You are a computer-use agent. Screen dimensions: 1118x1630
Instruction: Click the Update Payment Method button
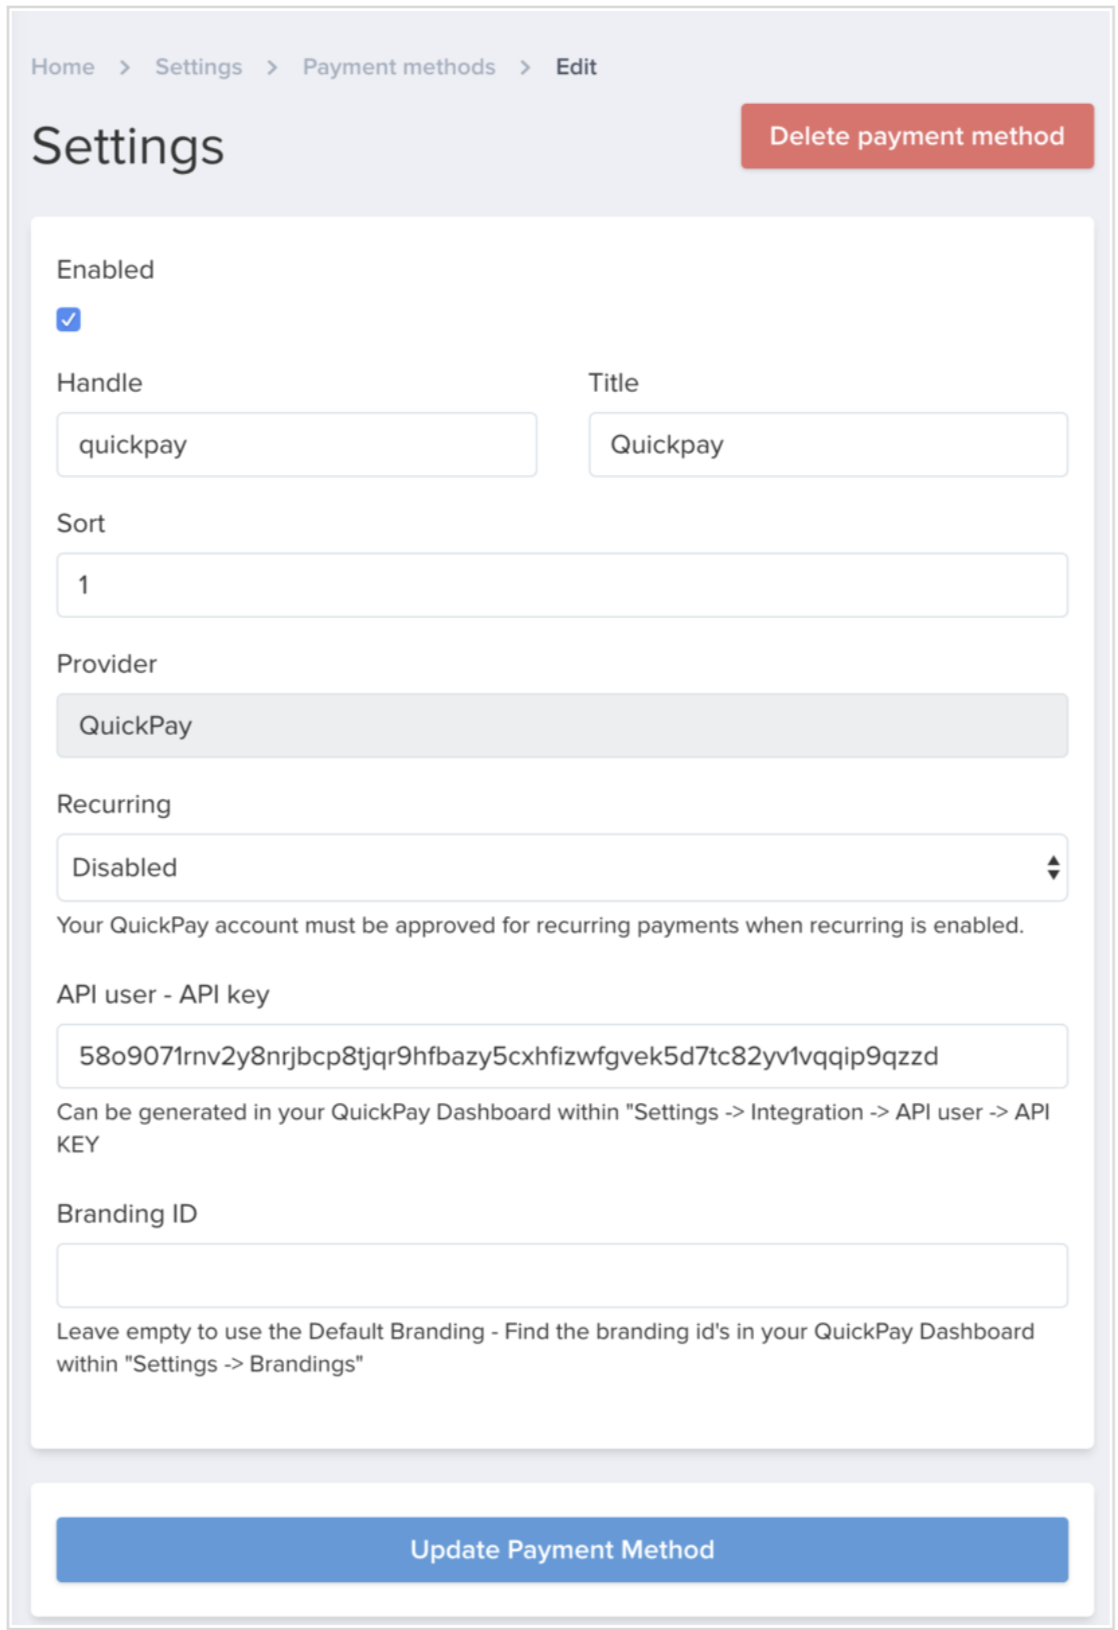click(562, 1549)
